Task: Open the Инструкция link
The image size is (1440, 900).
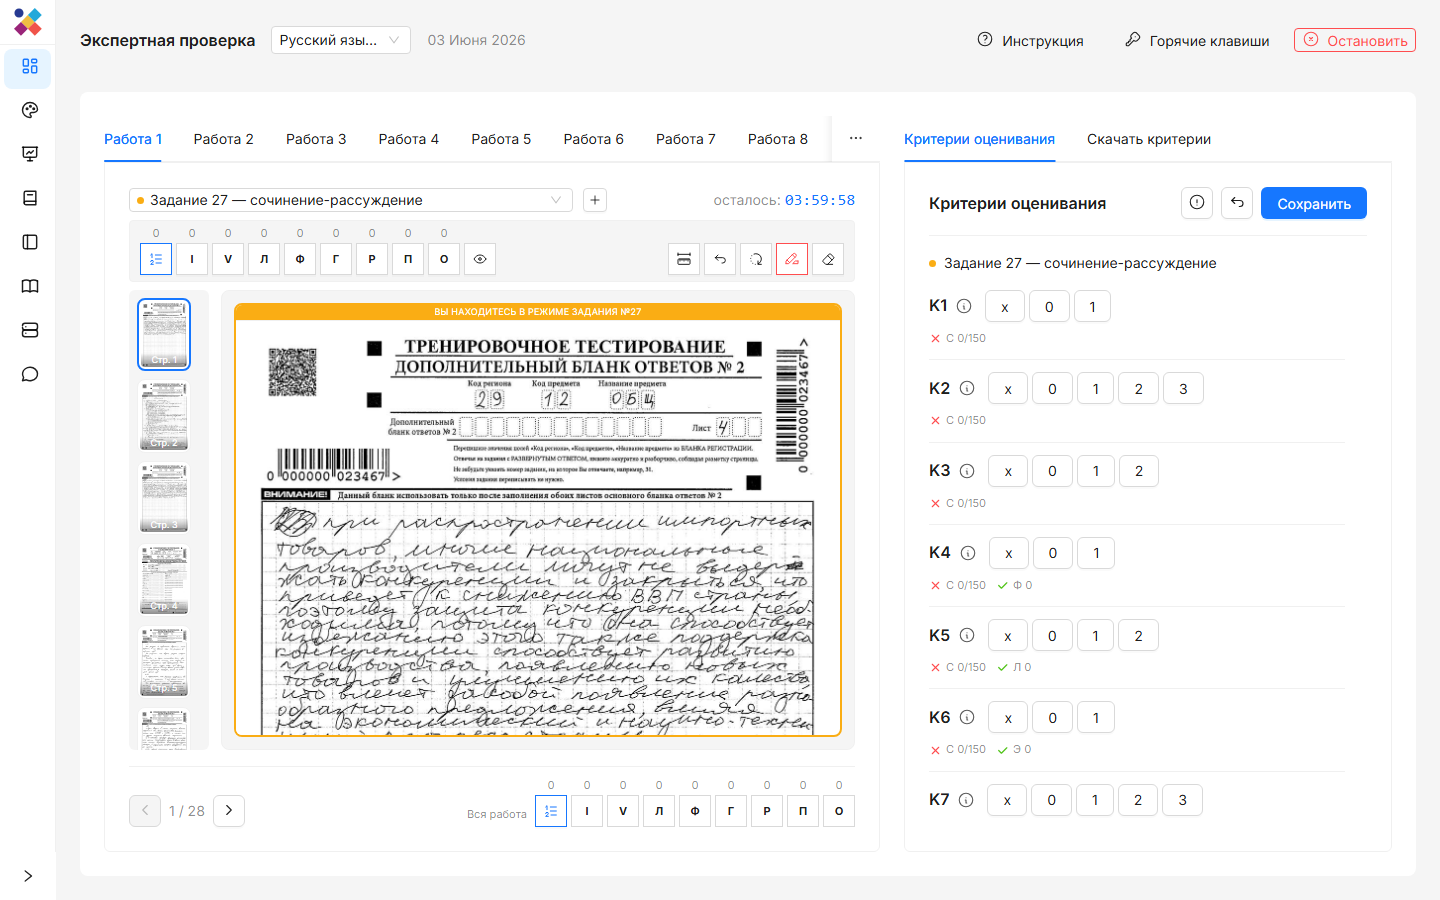Action: tap(1031, 40)
